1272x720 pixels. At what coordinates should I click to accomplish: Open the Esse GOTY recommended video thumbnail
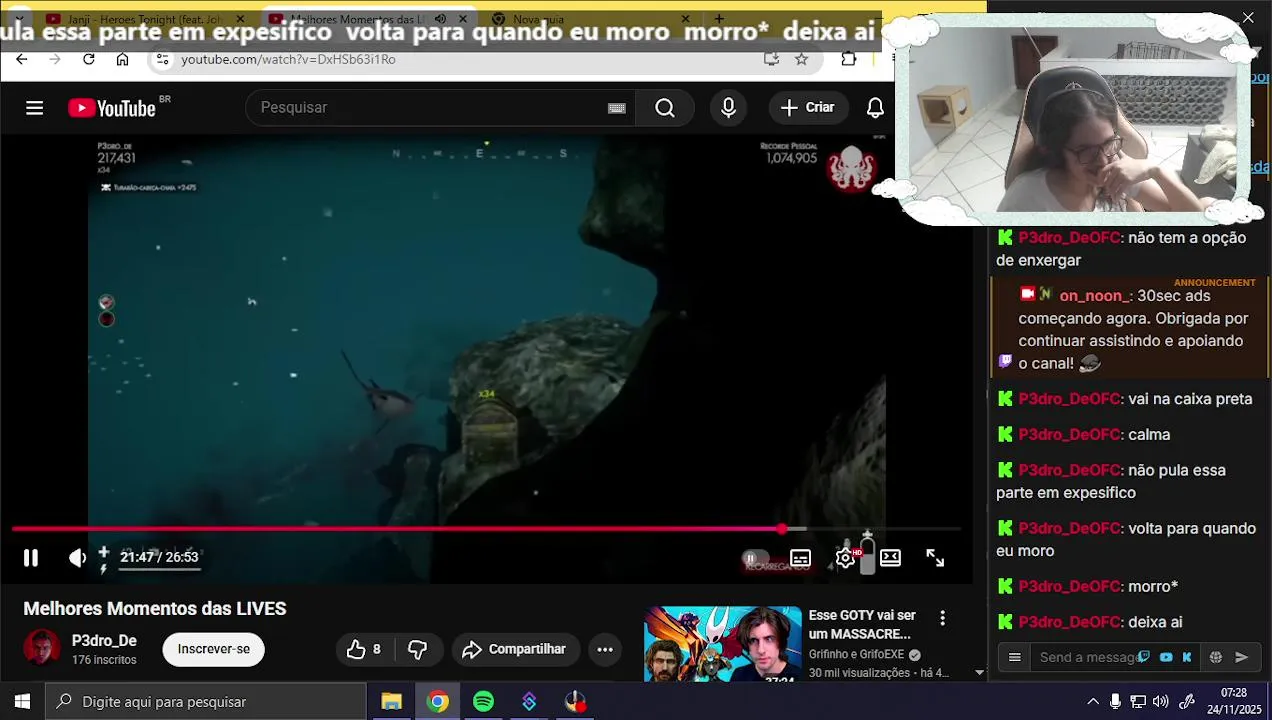[723, 644]
